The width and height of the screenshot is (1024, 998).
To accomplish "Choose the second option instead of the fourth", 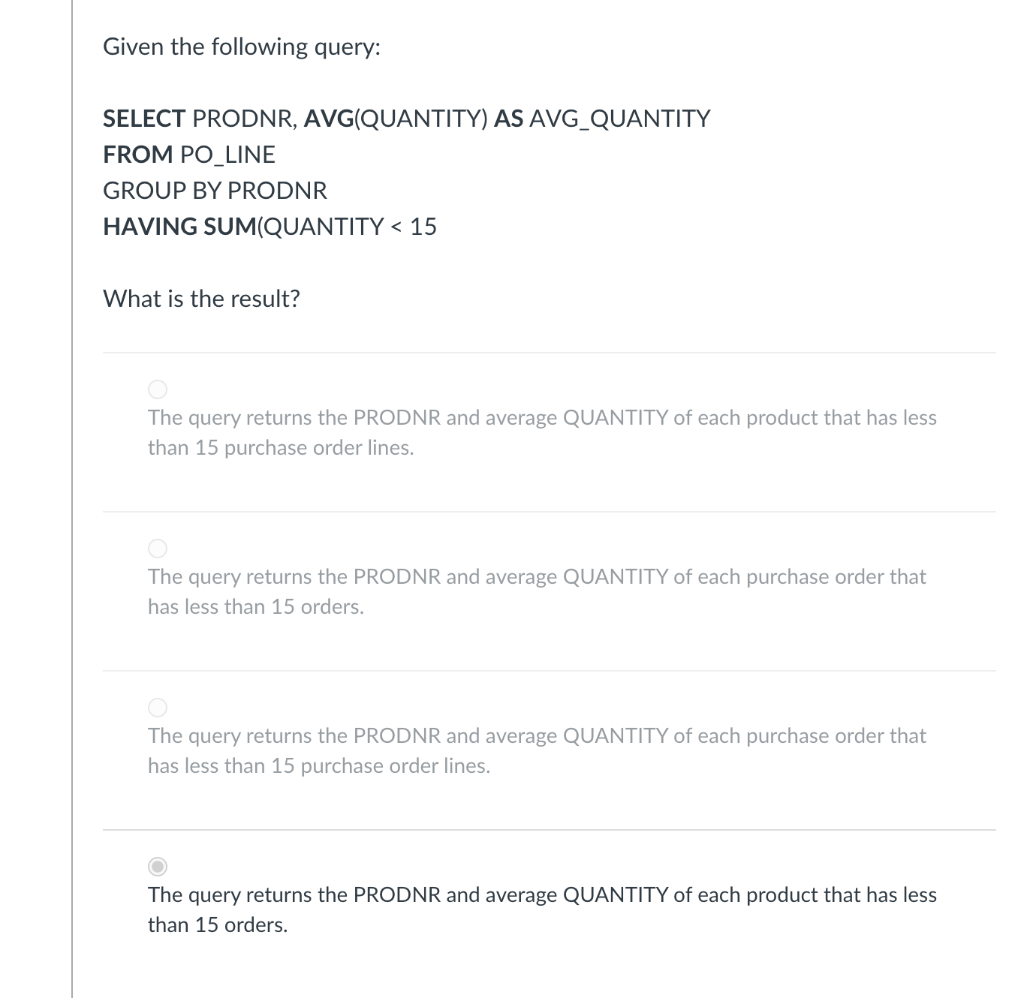I will pyautogui.click(x=157, y=548).
